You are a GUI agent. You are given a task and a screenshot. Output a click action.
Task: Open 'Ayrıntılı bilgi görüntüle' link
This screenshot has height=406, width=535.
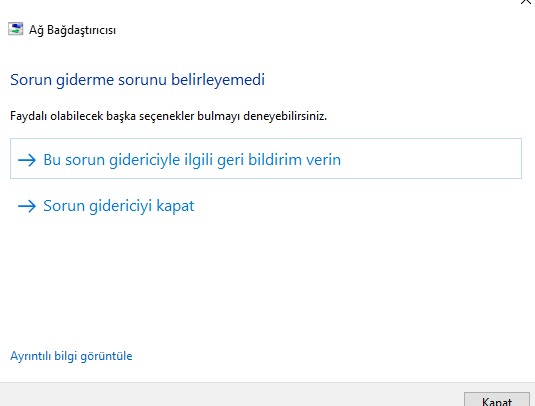[71, 356]
